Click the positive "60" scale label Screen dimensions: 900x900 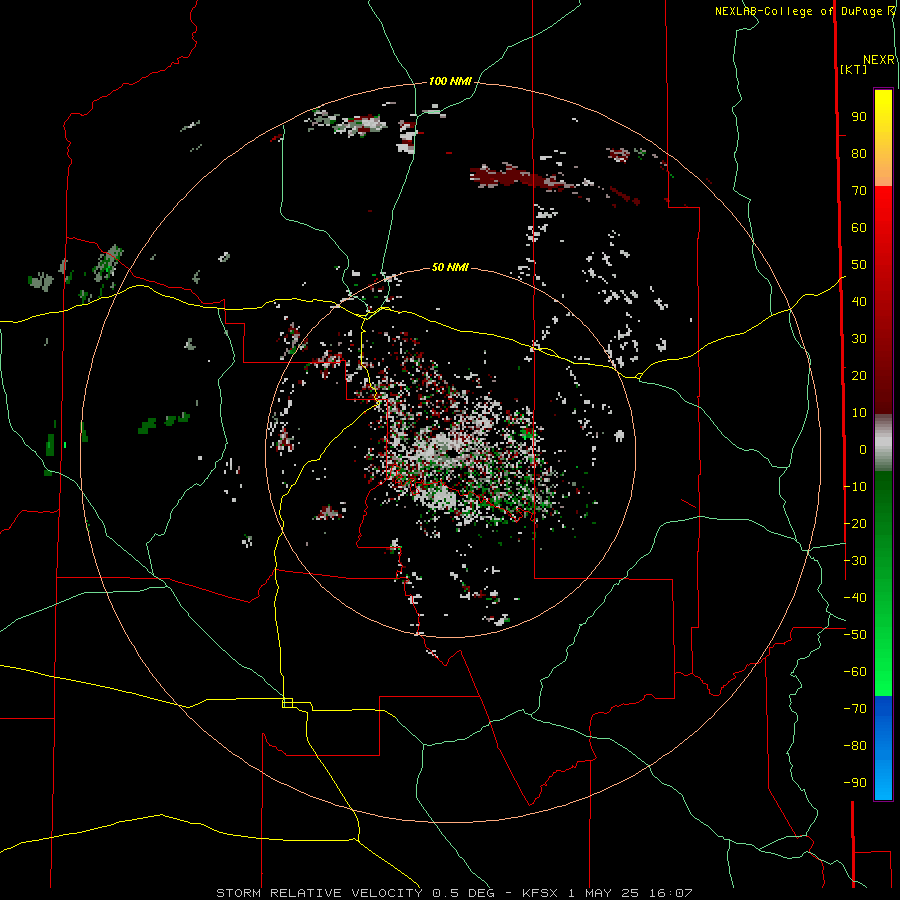click(859, 228)
